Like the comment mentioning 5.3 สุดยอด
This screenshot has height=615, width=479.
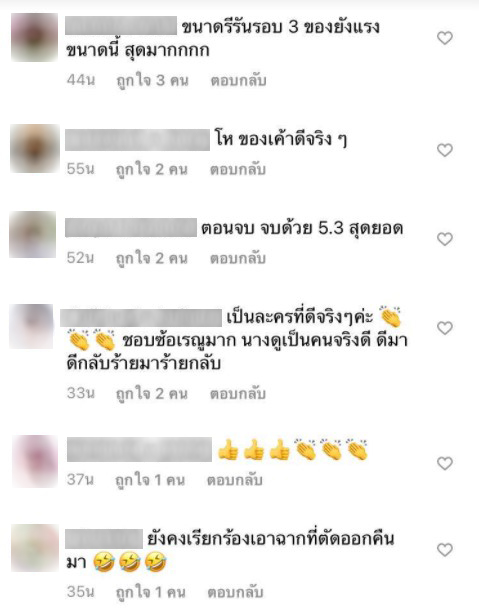click(x=445, y=239)
